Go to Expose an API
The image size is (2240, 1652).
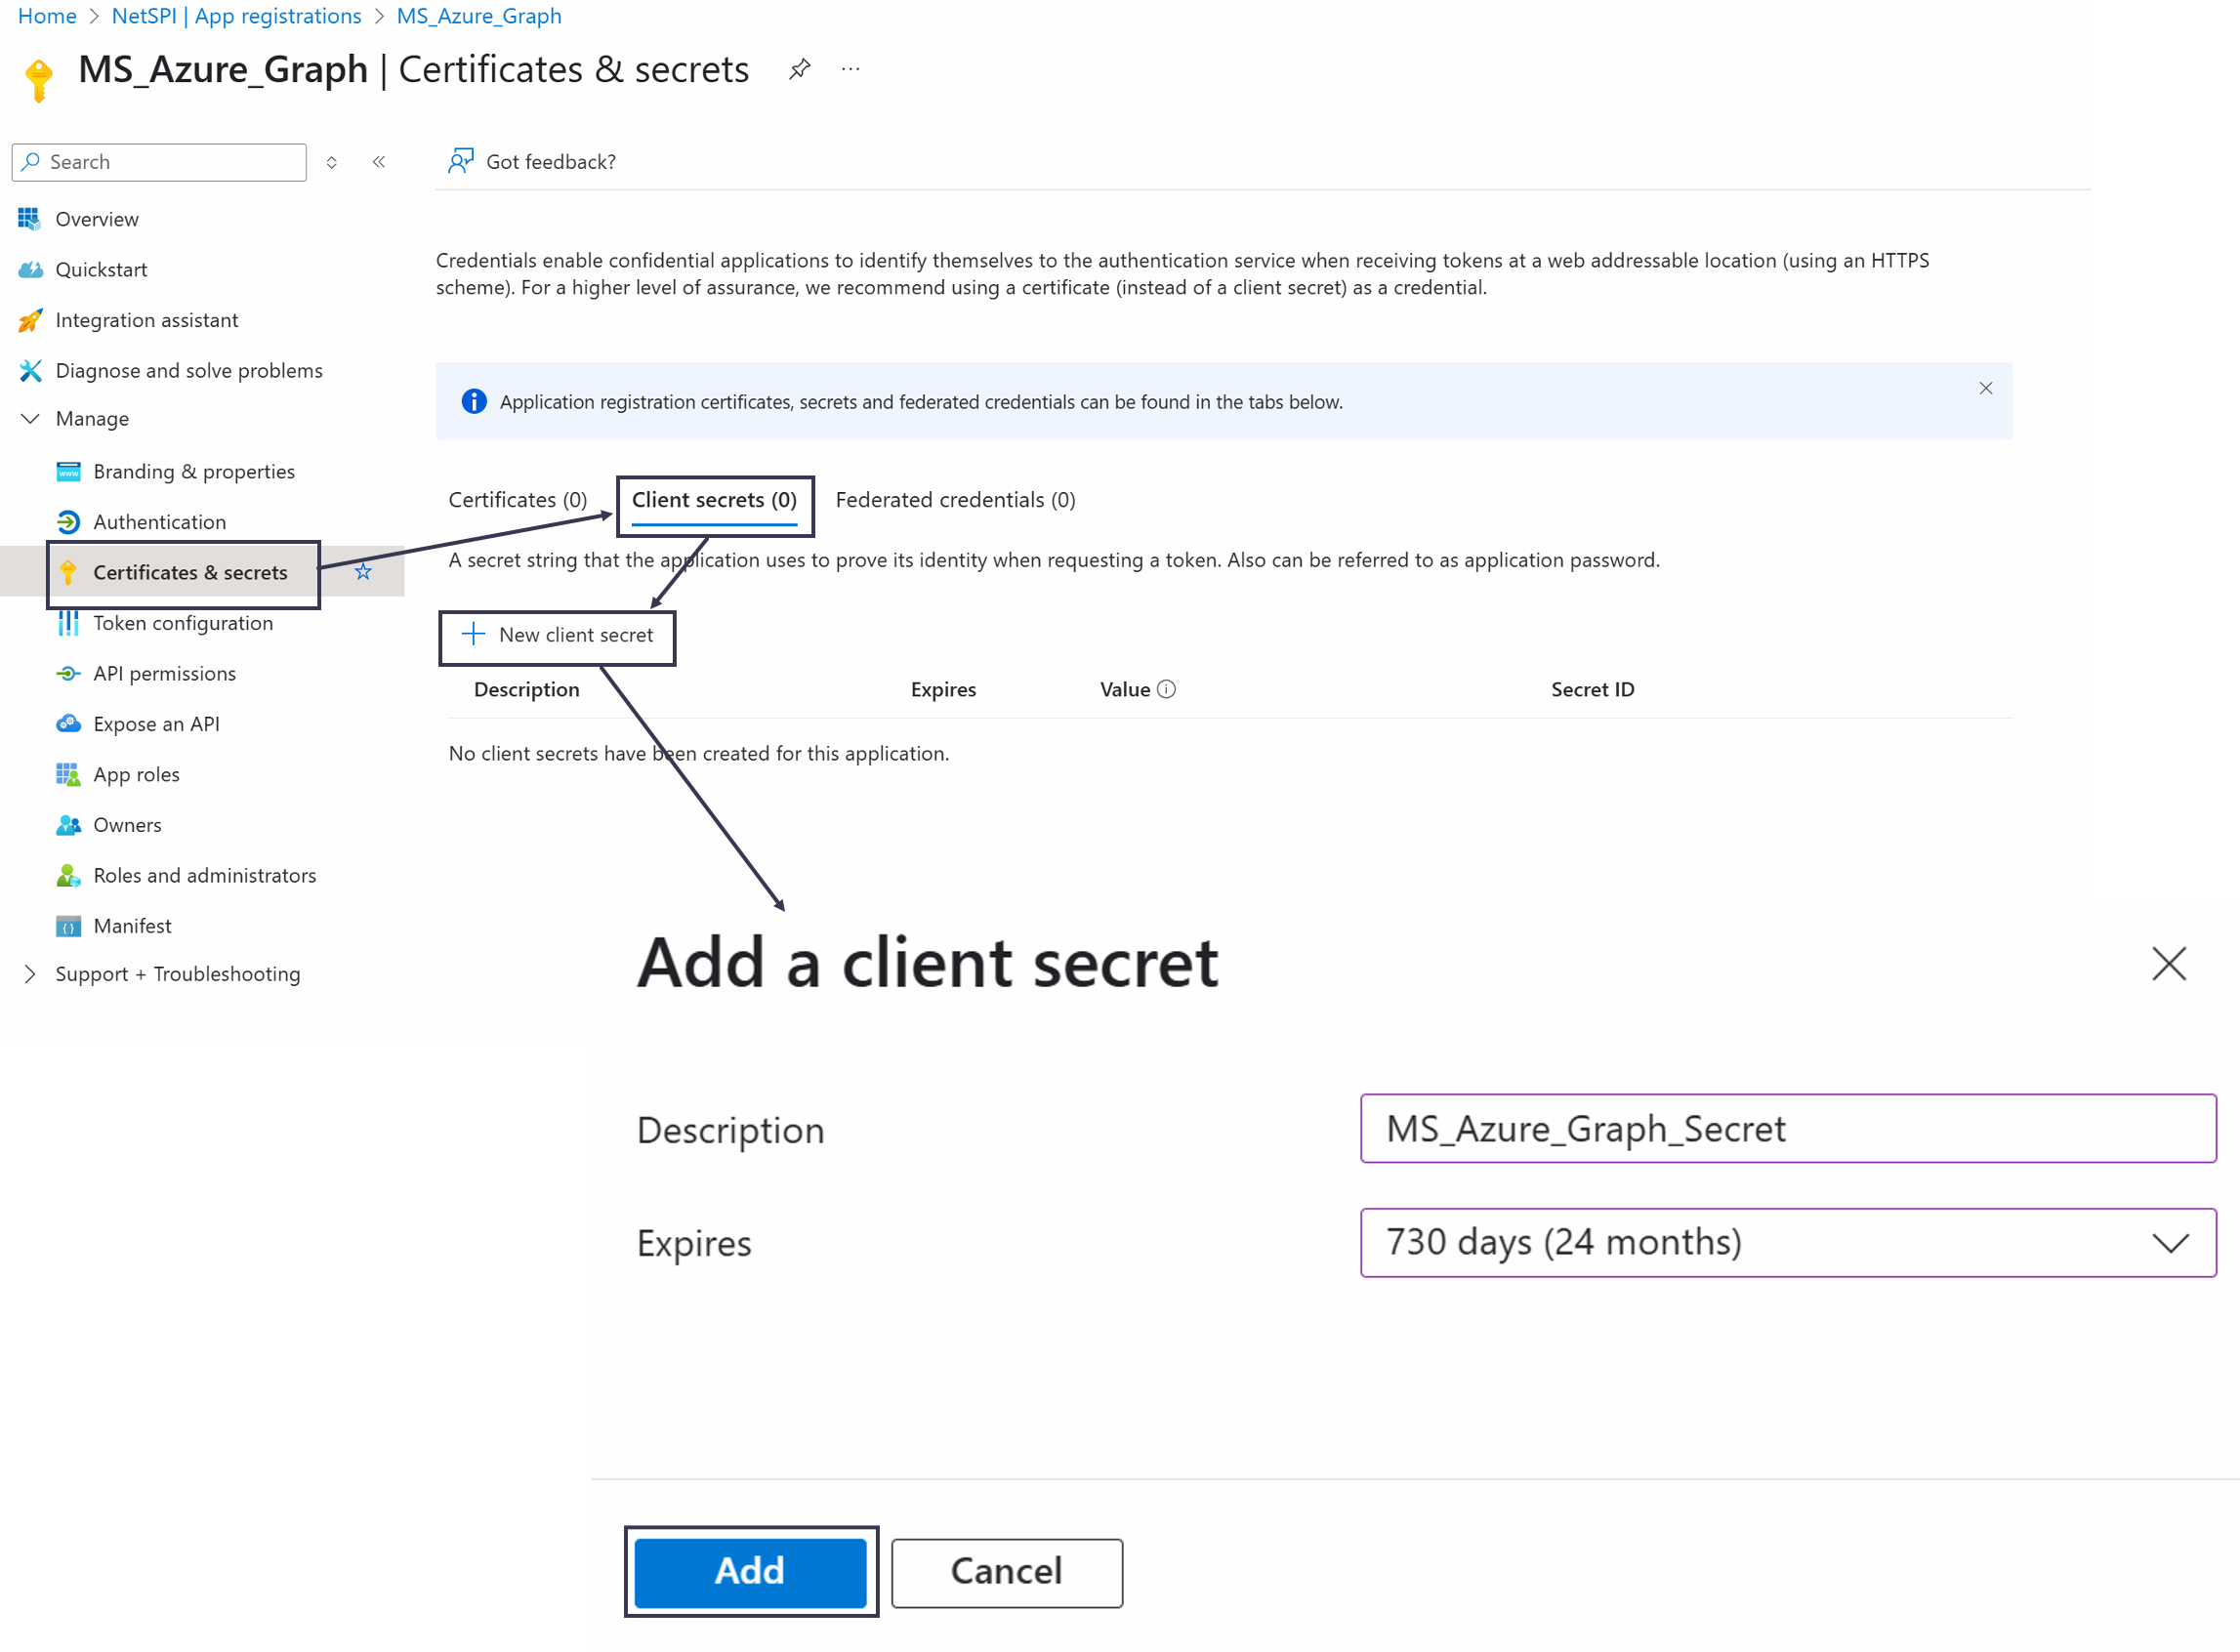point(156,724)
